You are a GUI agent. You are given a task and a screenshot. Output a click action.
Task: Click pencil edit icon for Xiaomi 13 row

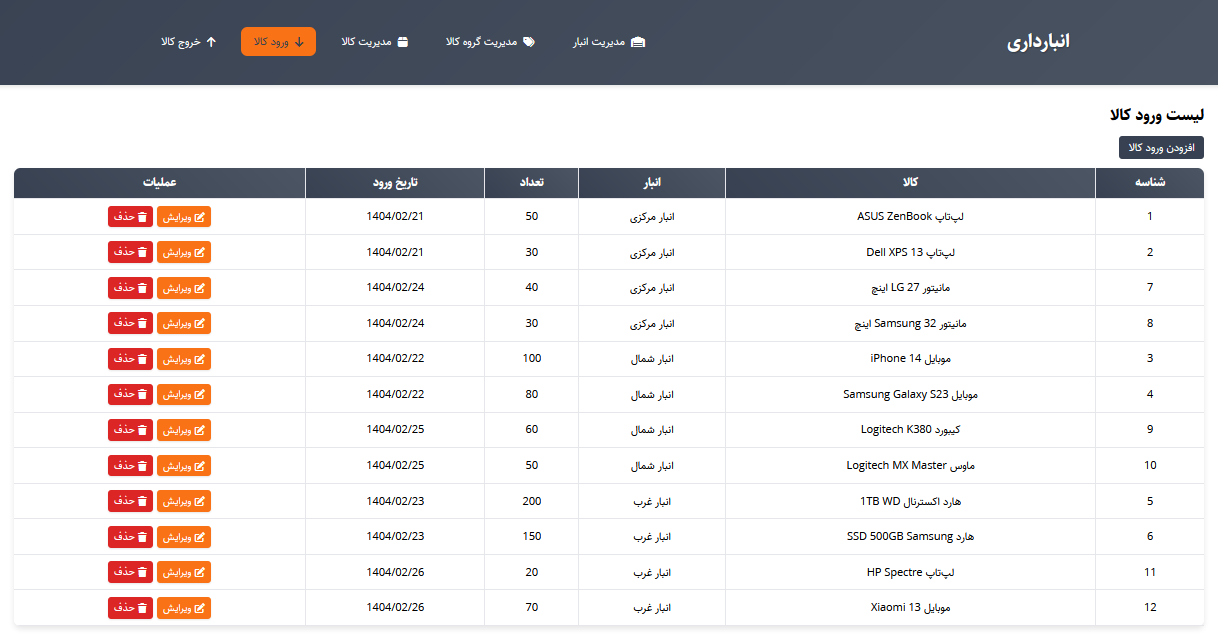[x=200, y=608]
